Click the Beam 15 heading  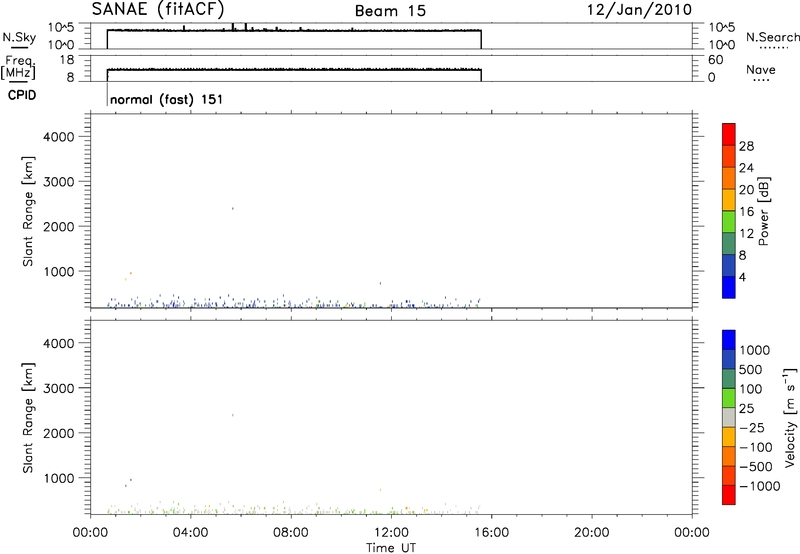tap(390, 11)
